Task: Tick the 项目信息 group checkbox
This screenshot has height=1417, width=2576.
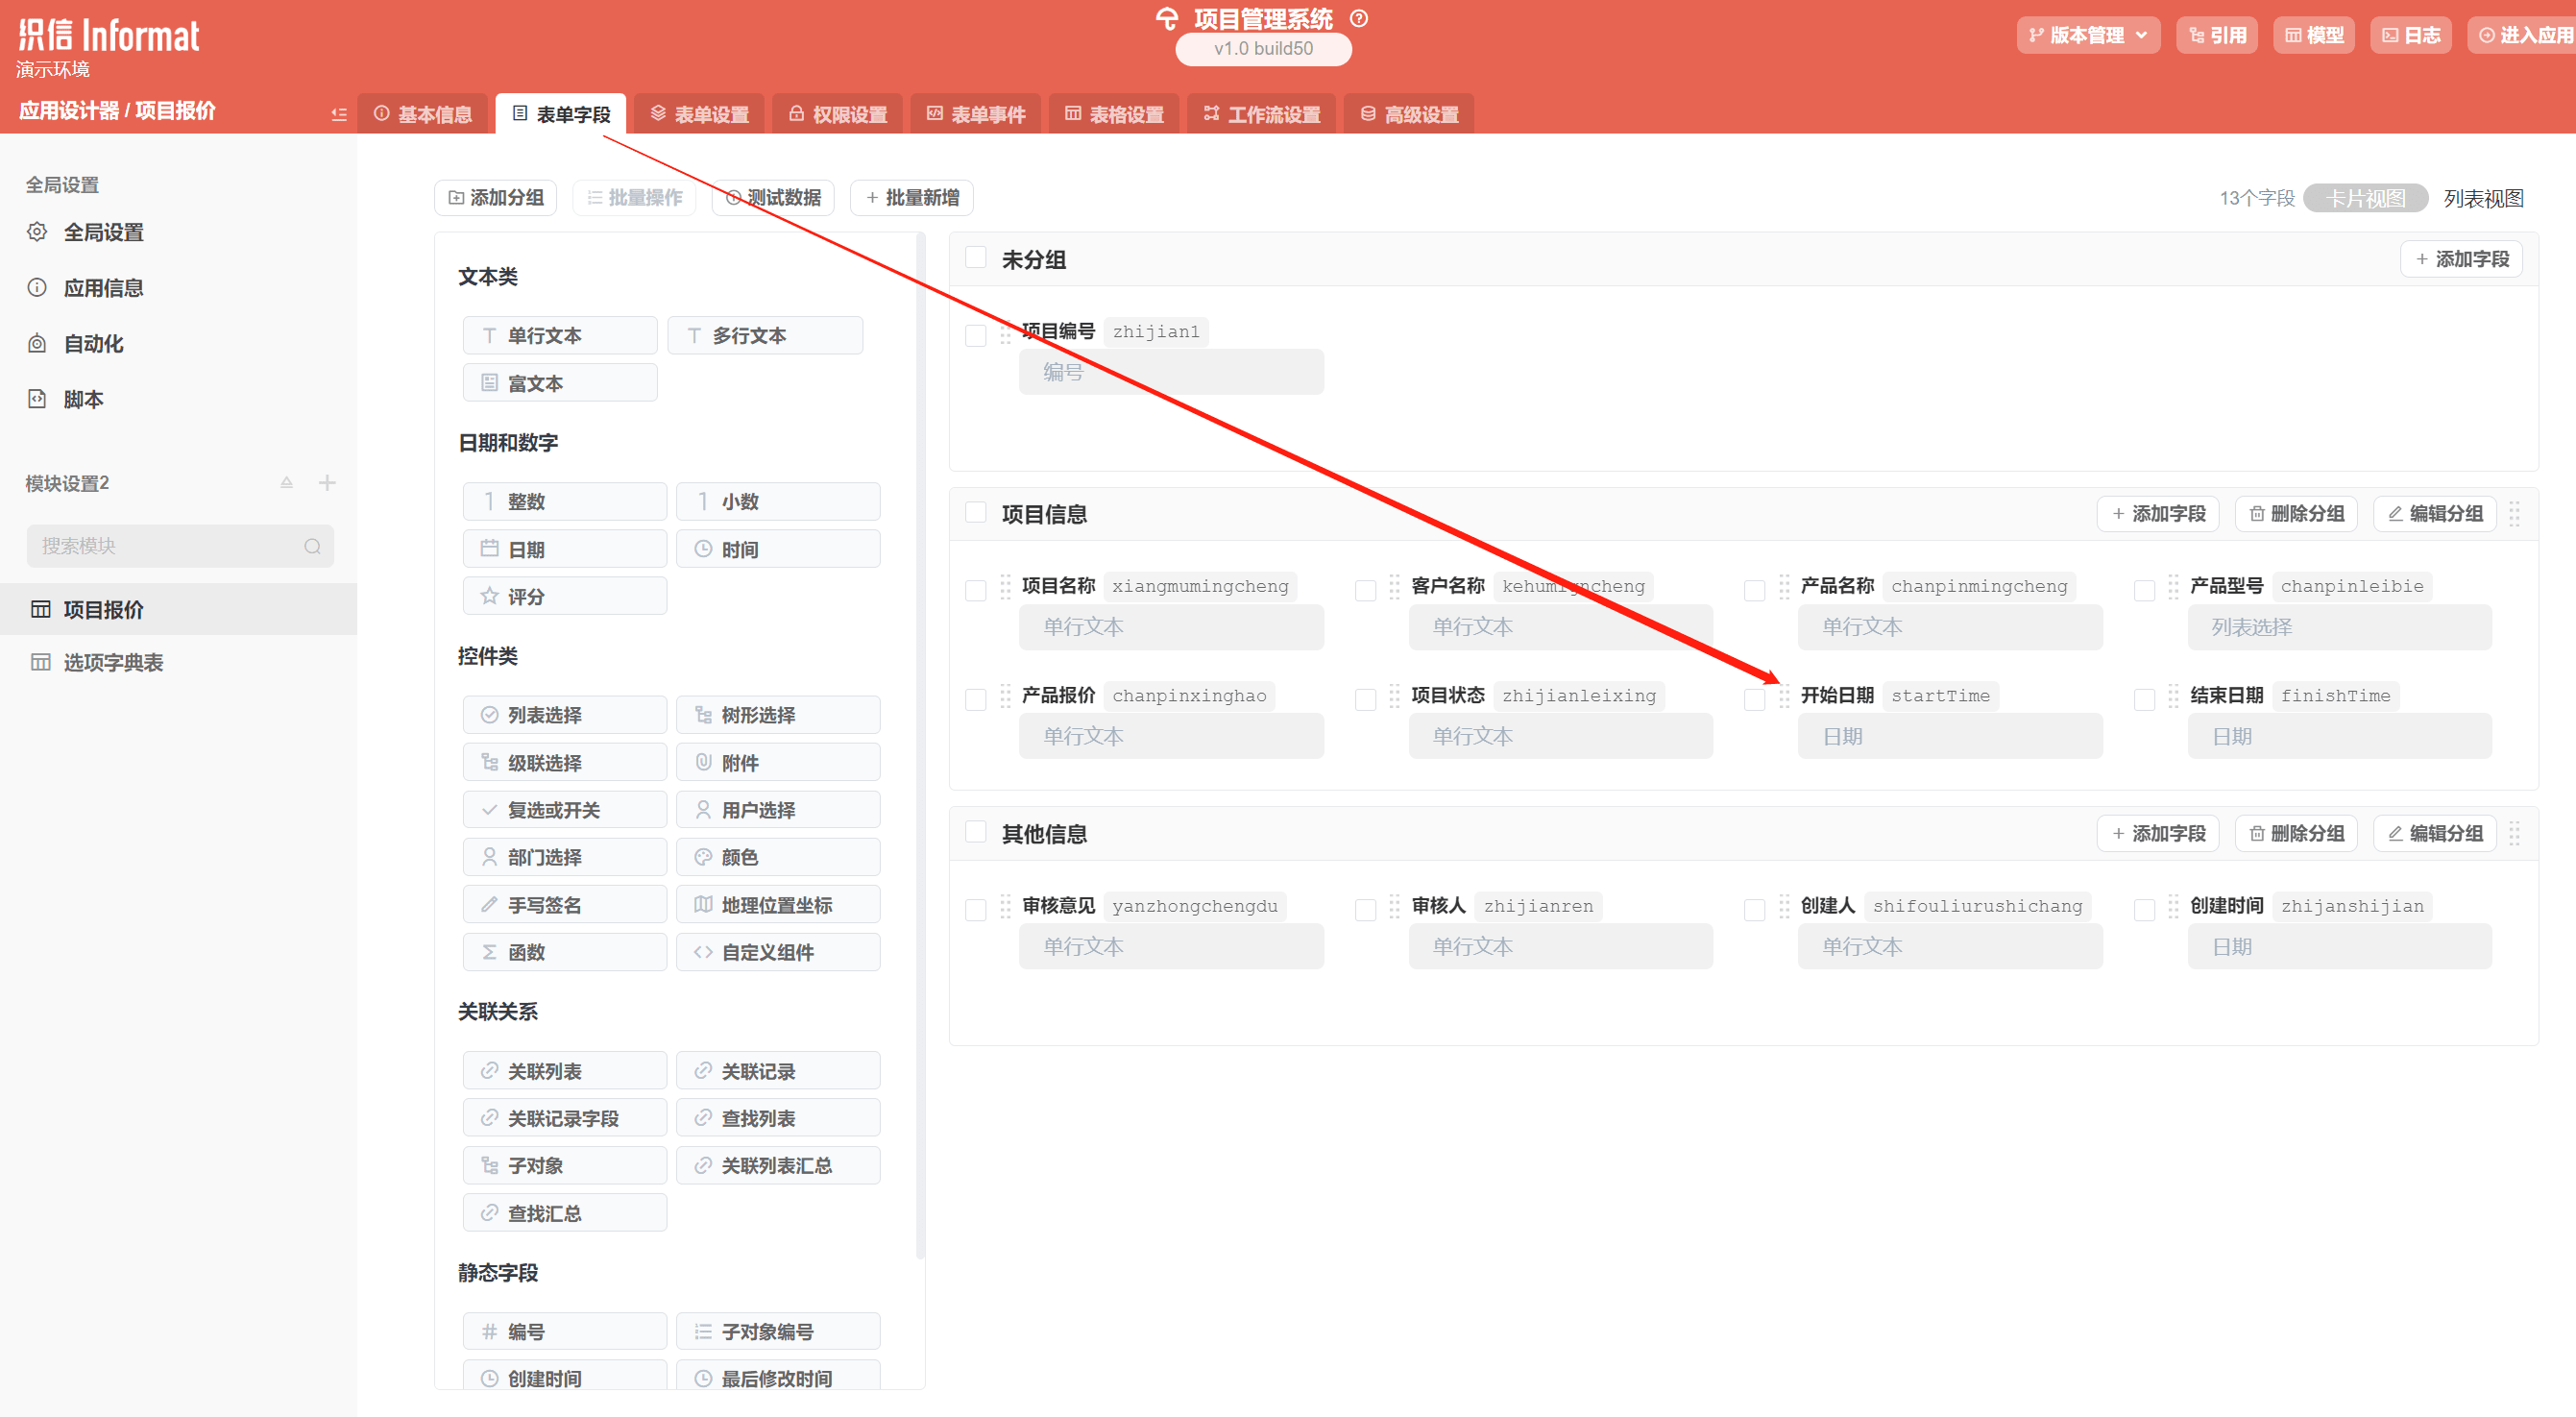Action: click(x=975, y=512)
